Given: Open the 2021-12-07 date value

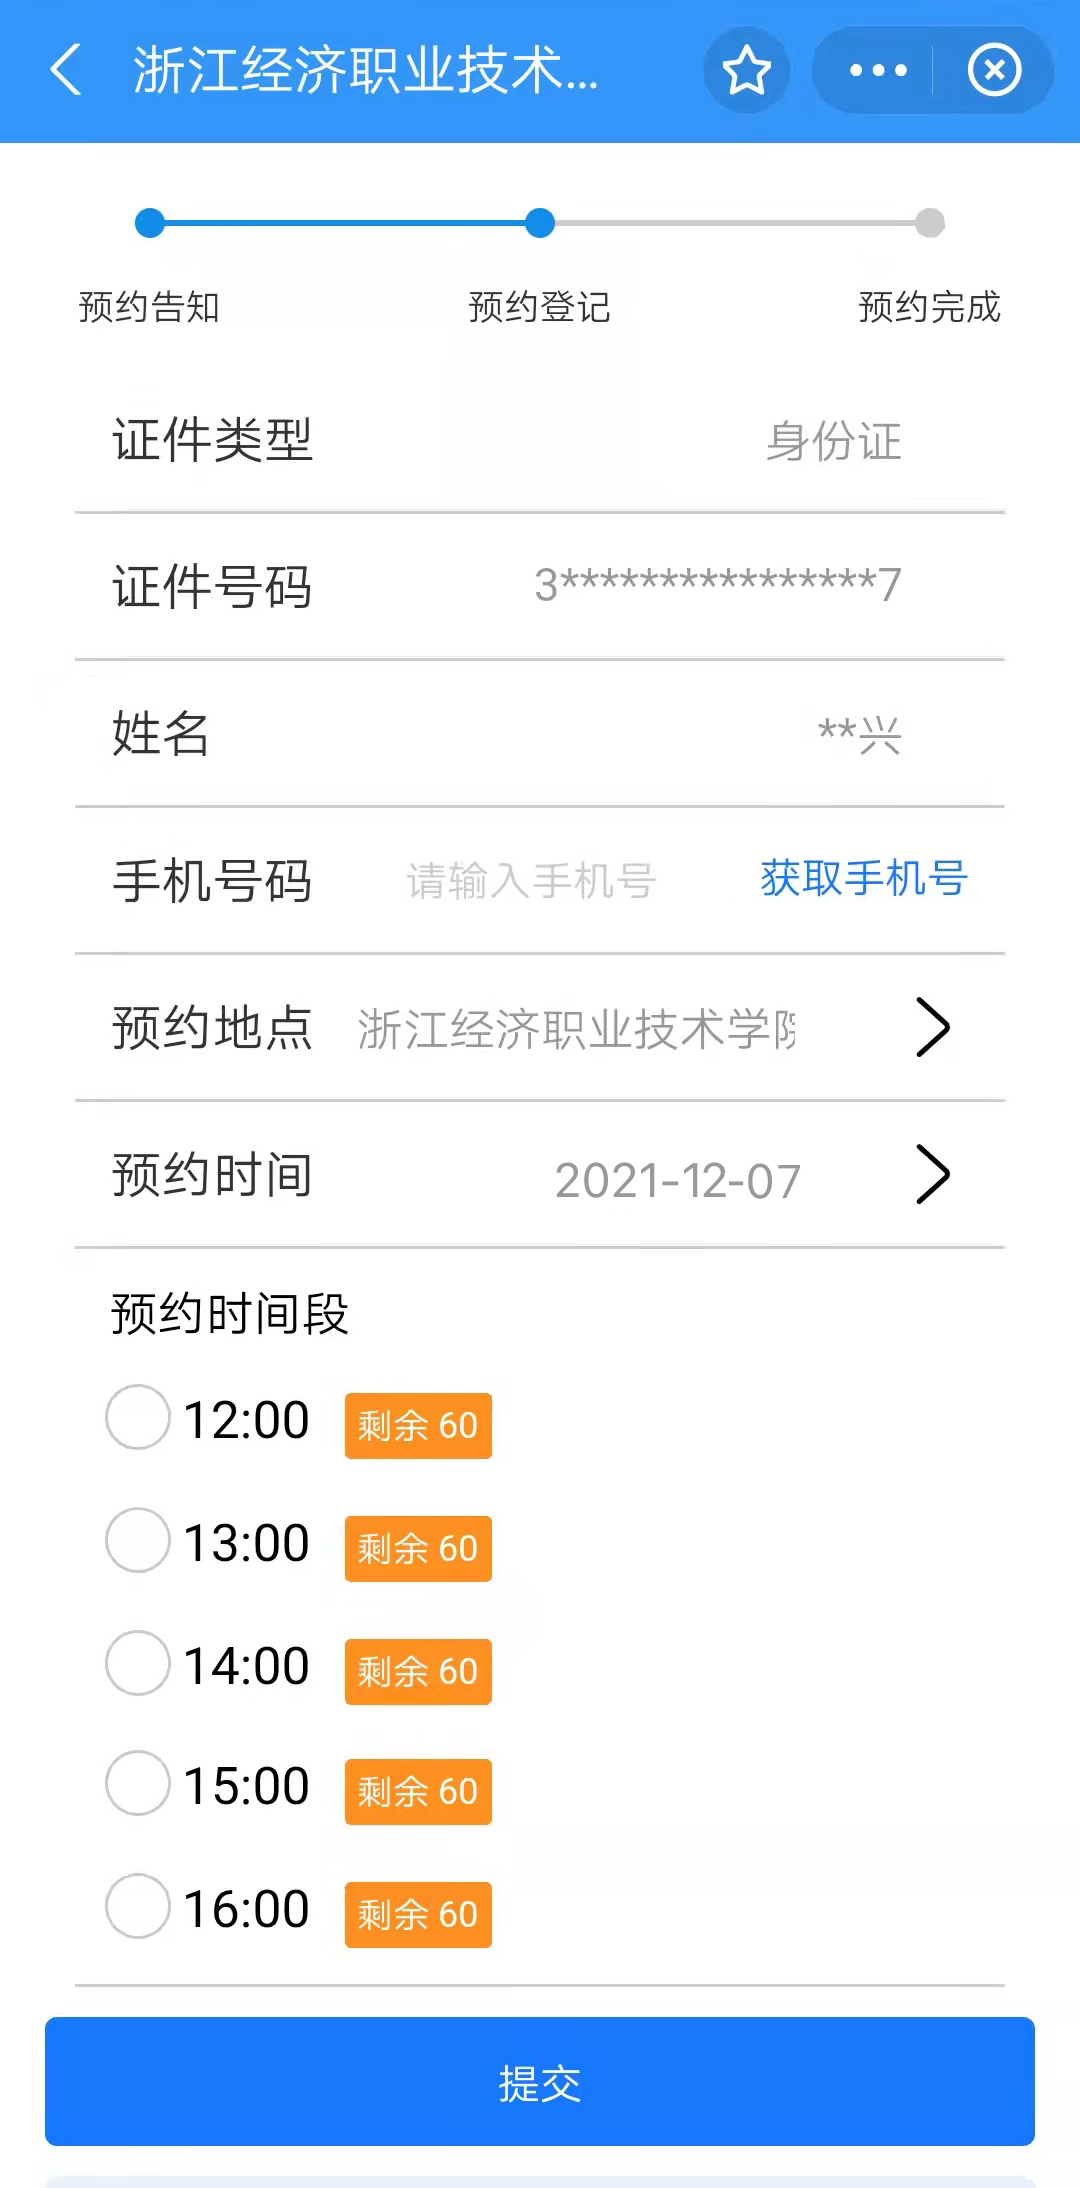Looking at the screenshot, I should [x=678, y=1181].
